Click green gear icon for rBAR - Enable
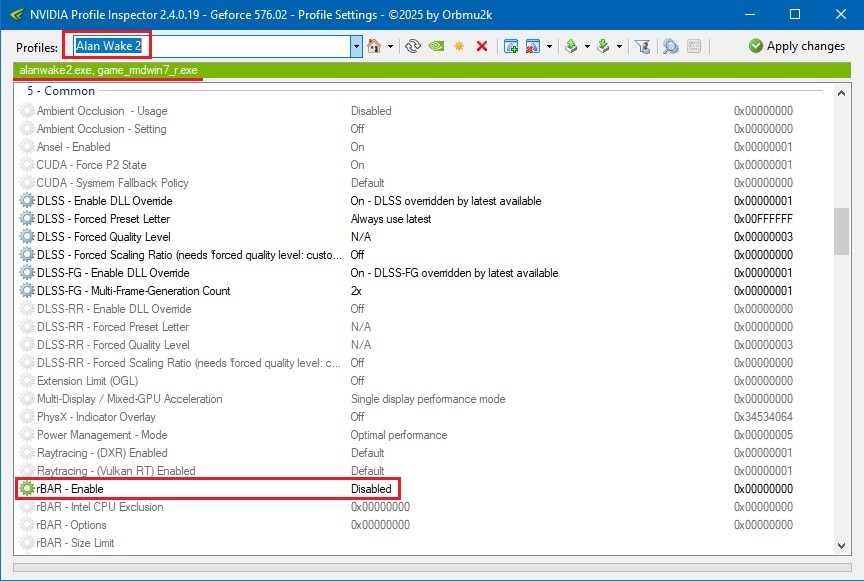This screenshot has width=864, height=581. pos(27,489)
